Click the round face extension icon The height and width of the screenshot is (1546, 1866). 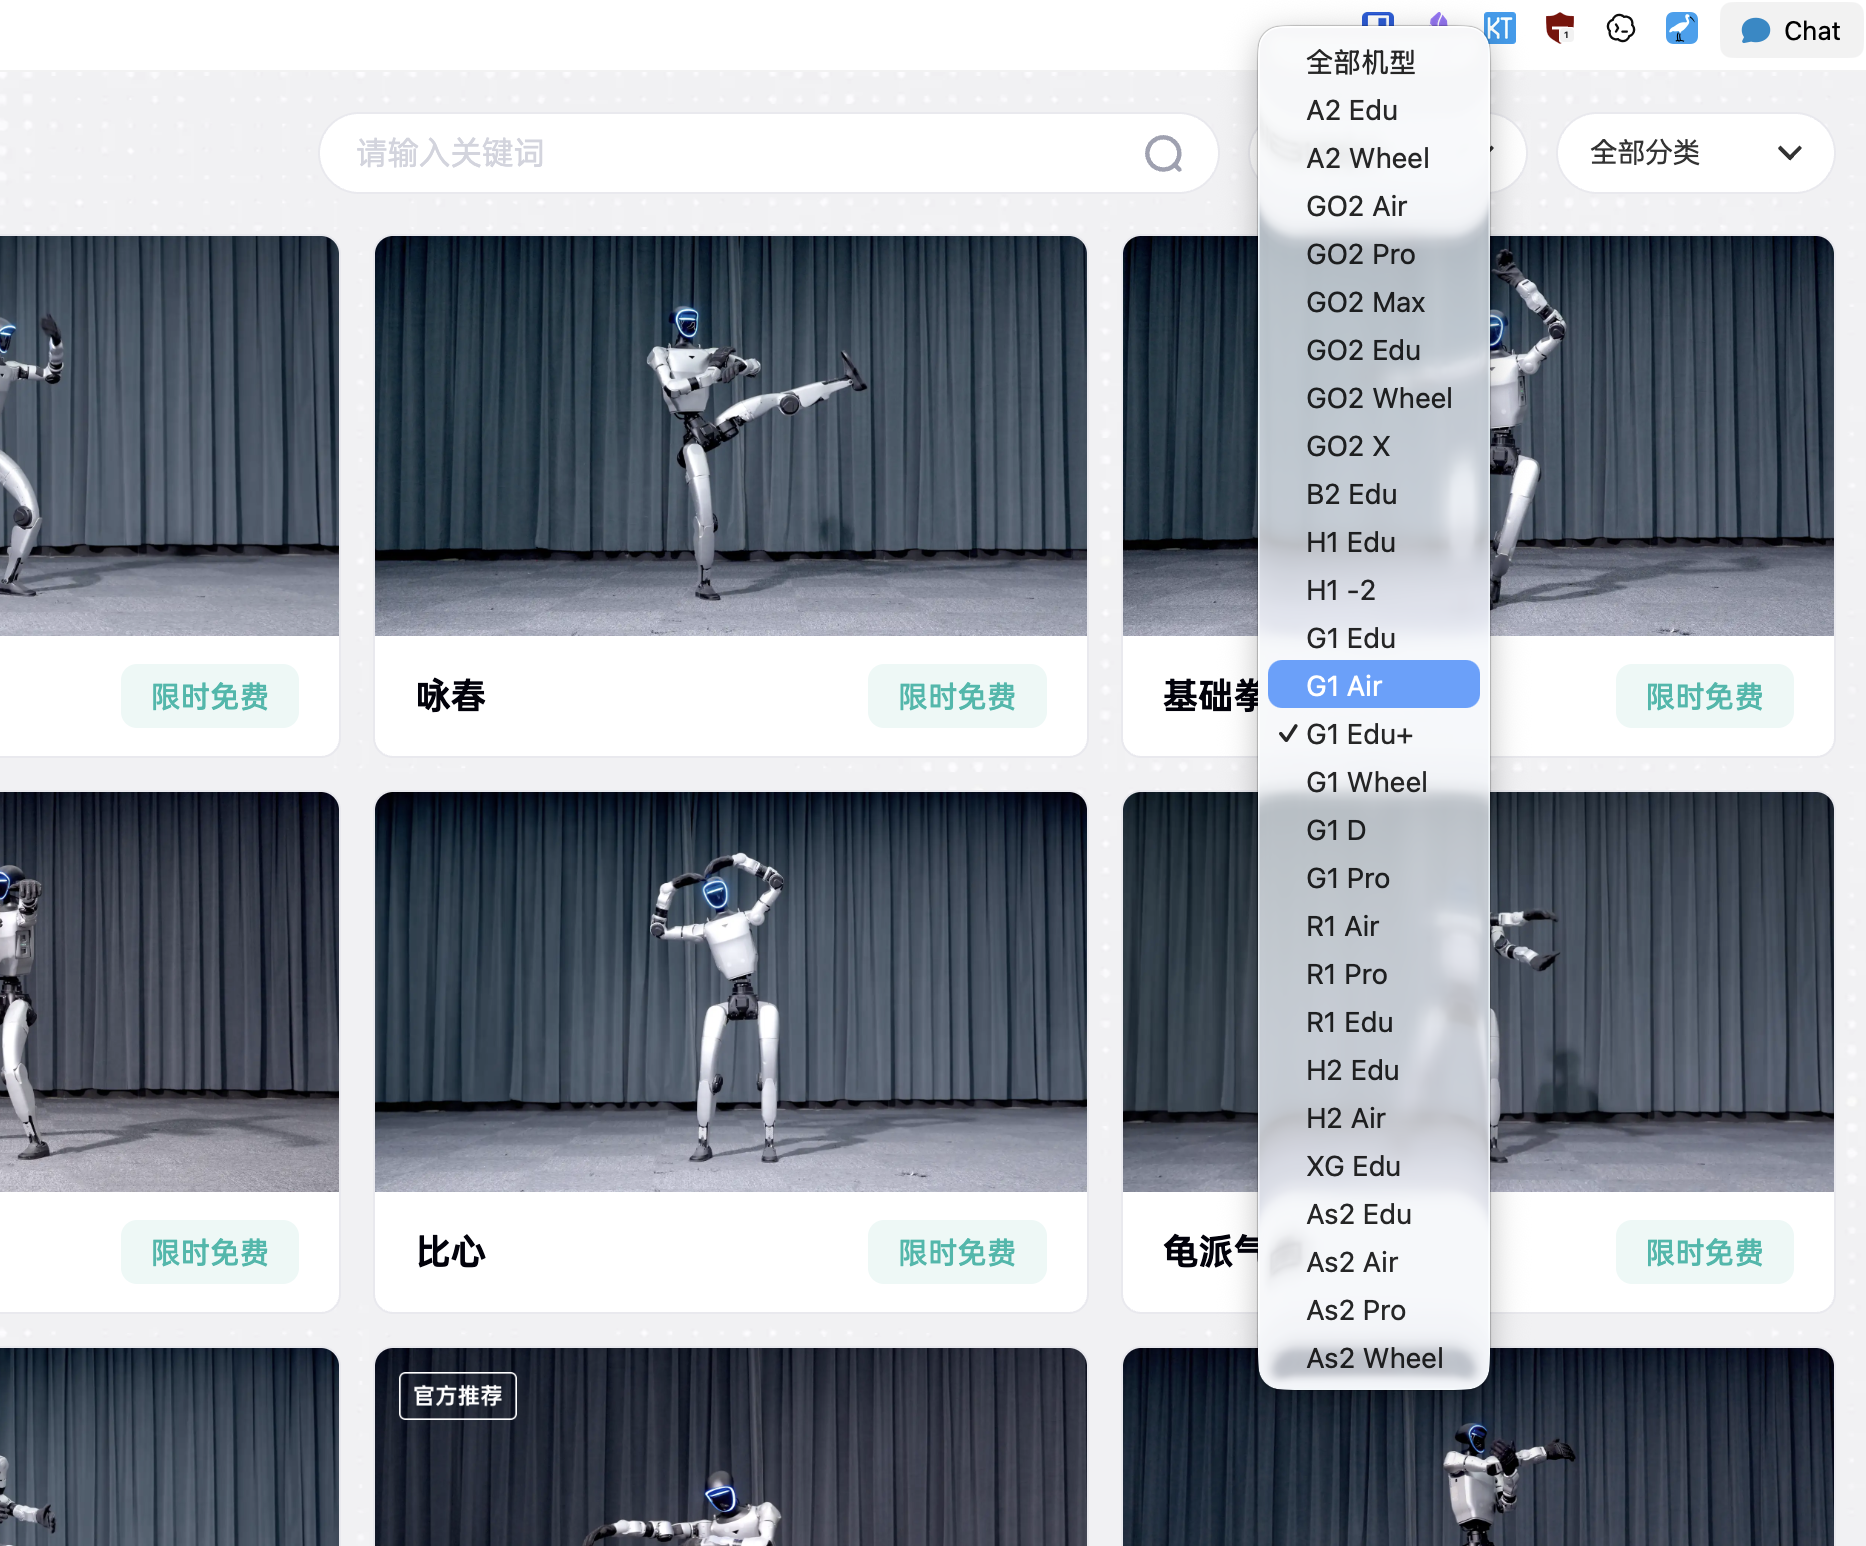[x=1621, y=28]
